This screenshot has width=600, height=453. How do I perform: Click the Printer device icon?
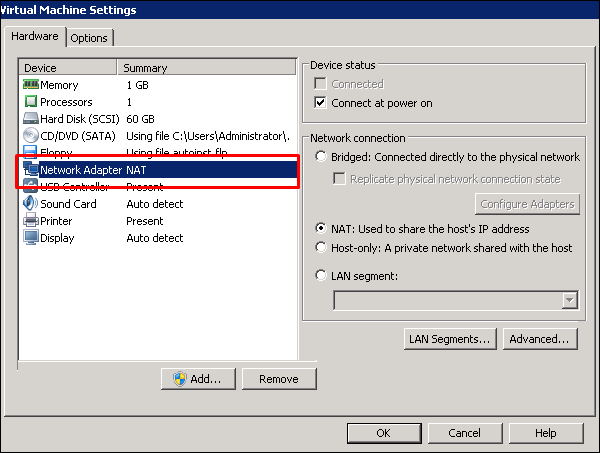click(x=30, y=222)
